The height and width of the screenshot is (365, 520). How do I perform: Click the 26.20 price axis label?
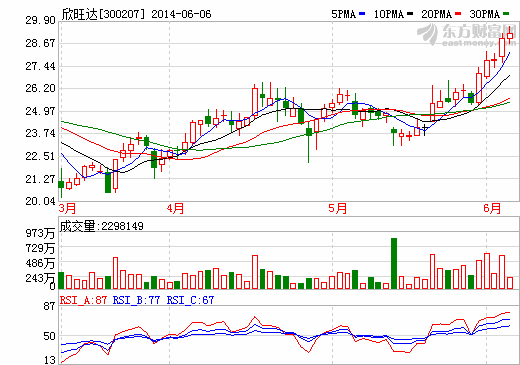40,88
